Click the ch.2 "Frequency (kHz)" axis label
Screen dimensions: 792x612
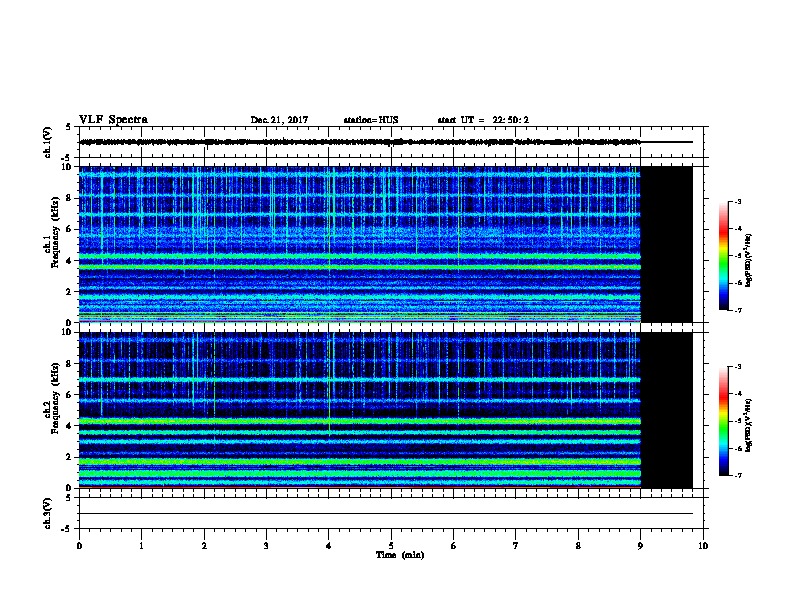click(55, 398)
